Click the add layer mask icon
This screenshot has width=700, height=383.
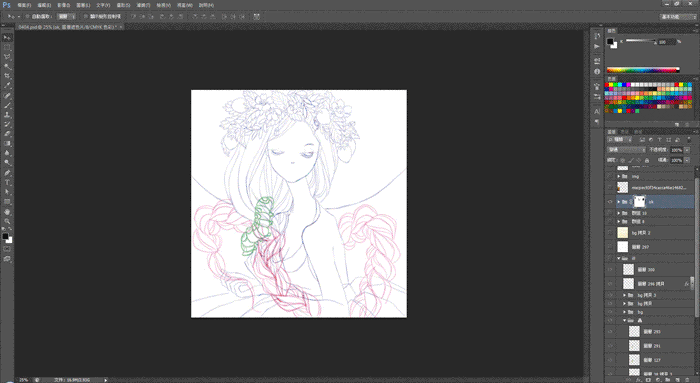(x=648, y=380)
